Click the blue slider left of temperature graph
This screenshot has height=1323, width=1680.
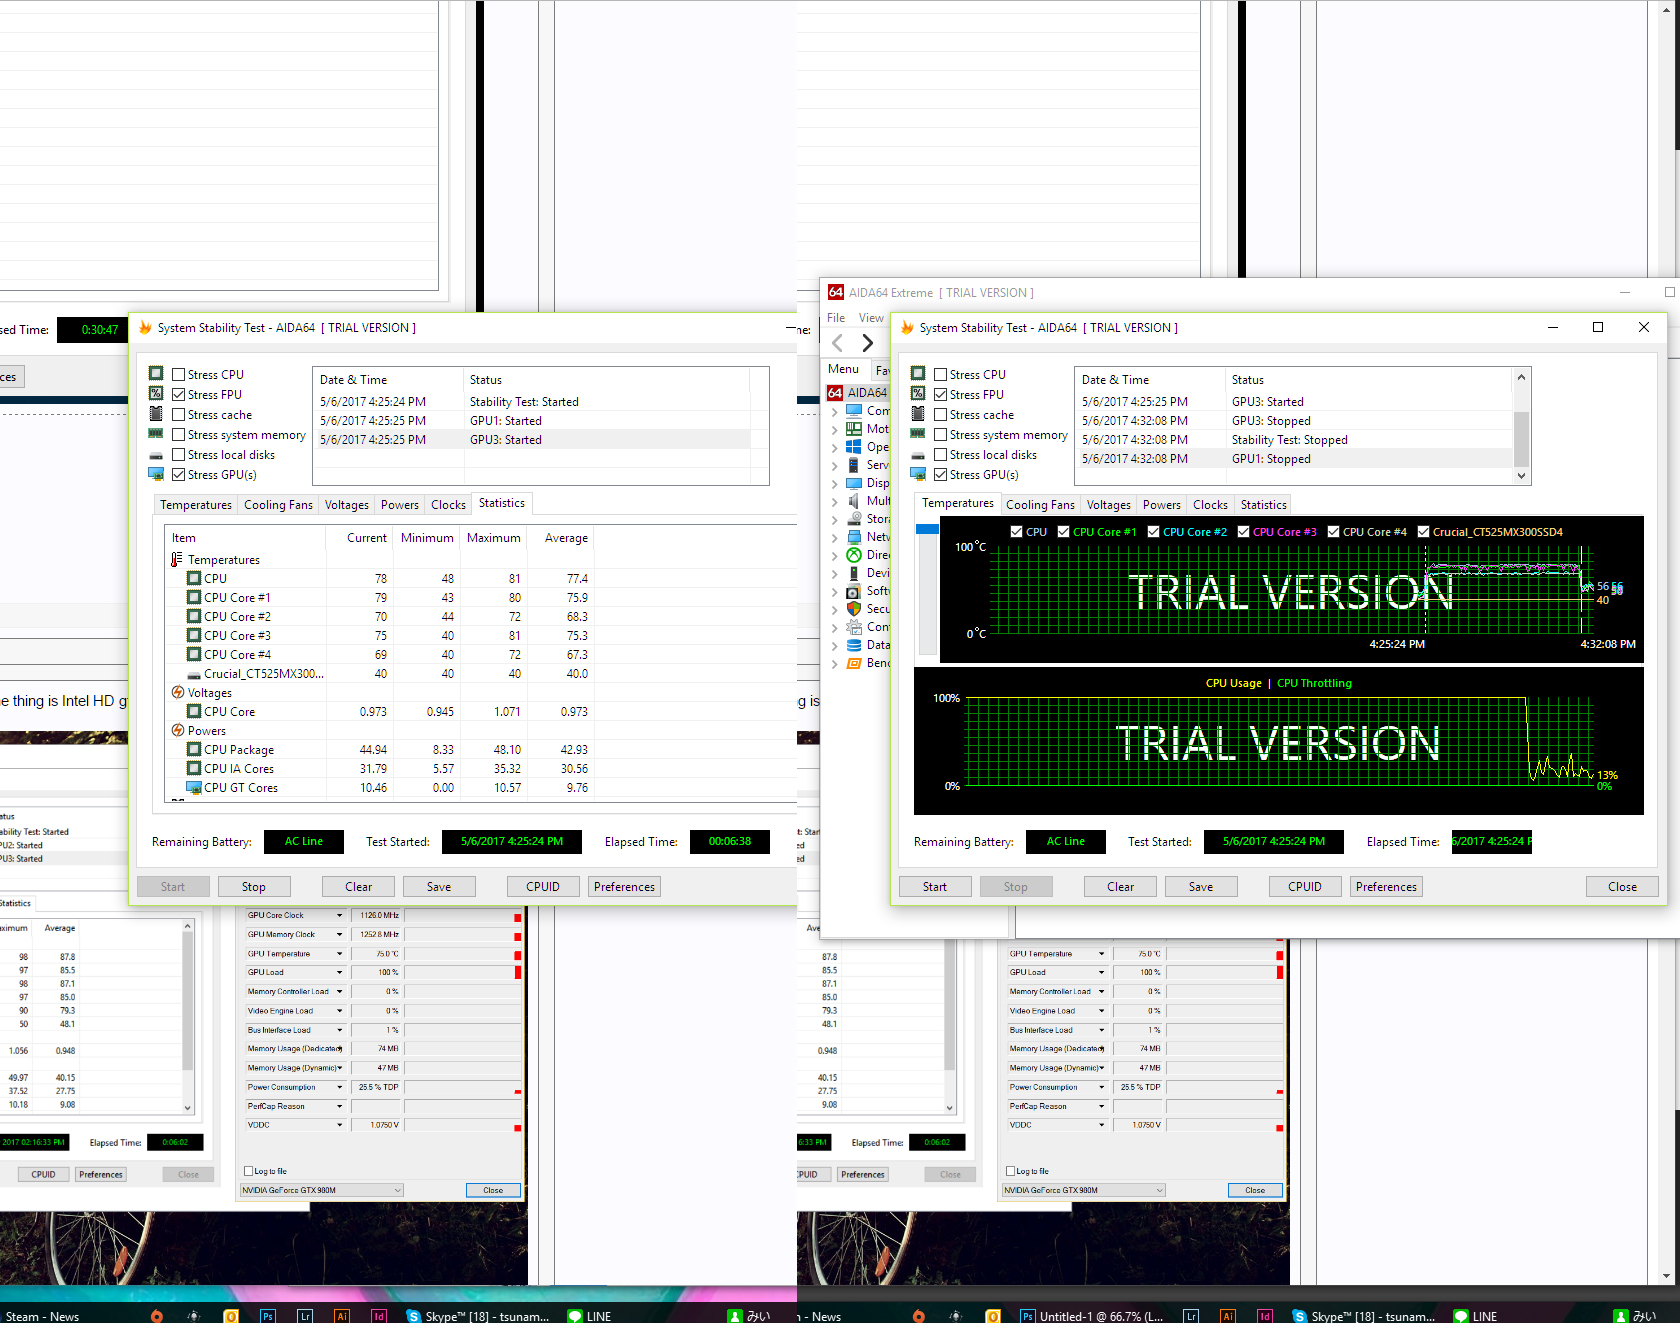point(927,529)
